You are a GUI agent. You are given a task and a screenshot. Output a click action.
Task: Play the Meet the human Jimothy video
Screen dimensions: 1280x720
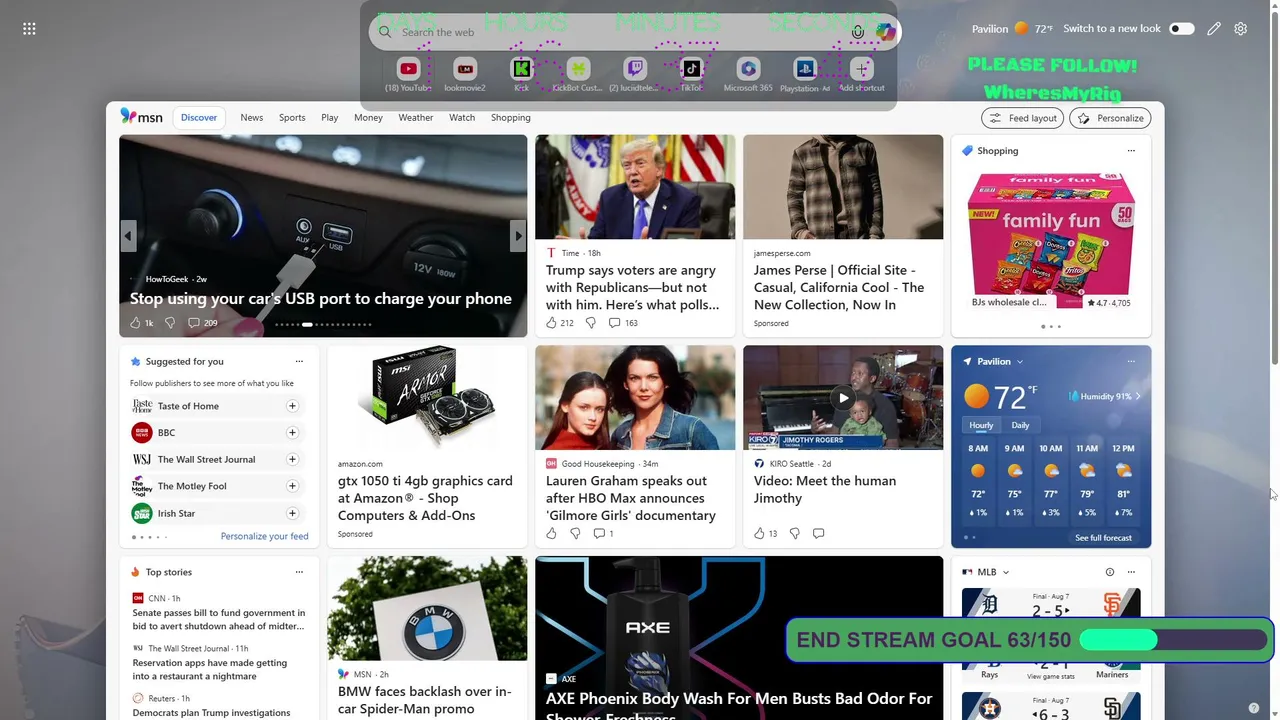(x=843, y=398)
